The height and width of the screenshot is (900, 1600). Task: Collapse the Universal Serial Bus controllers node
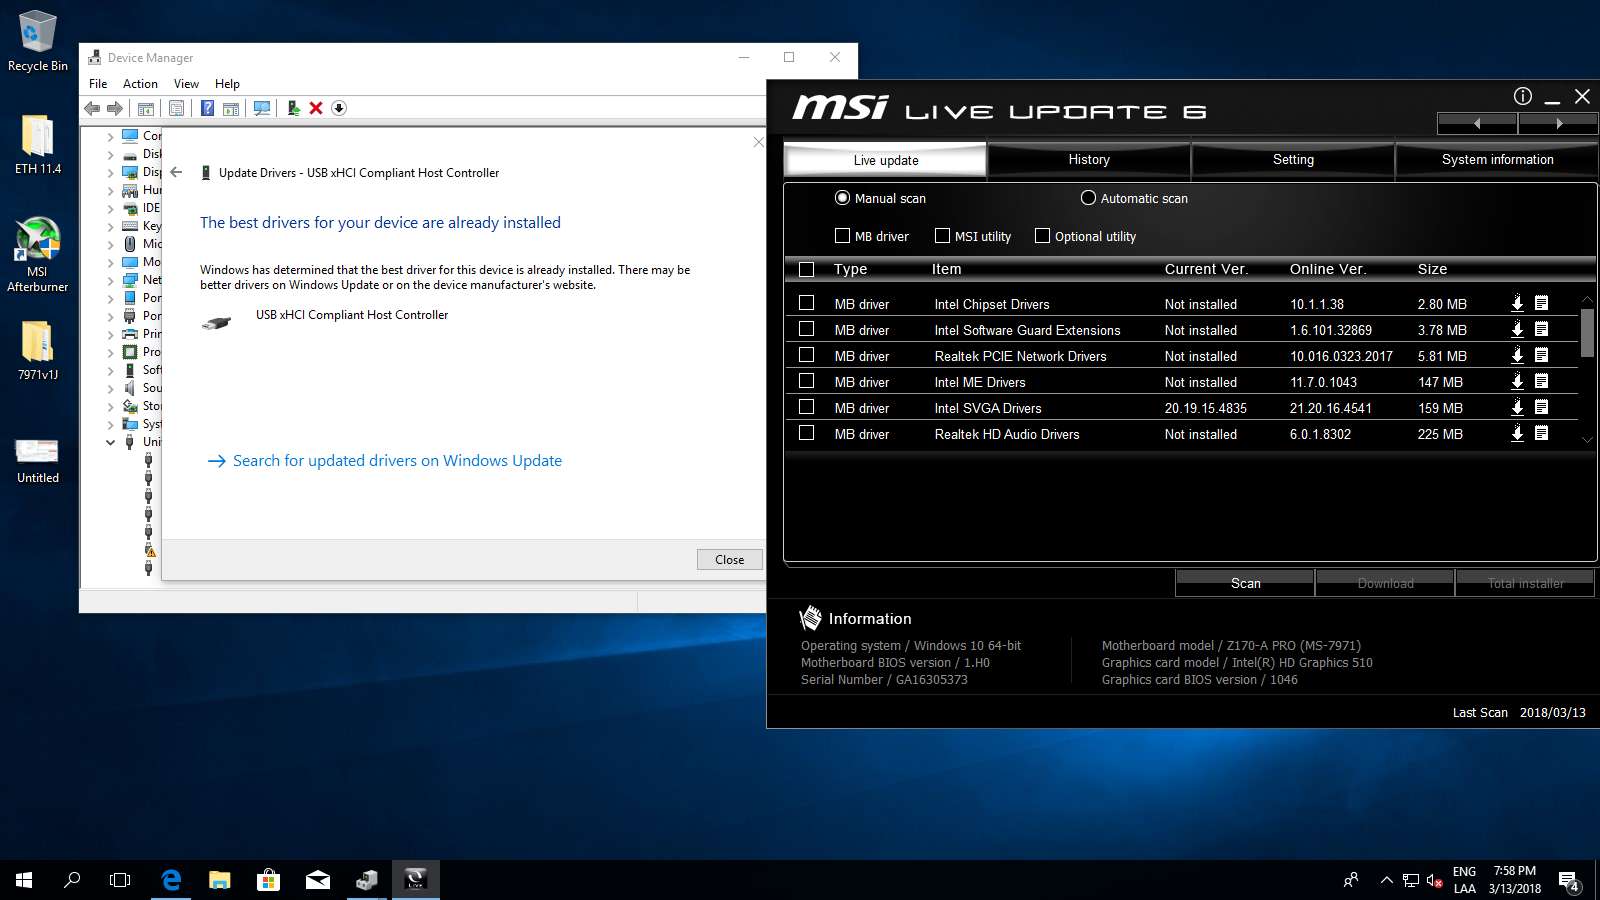click(110, 442)
